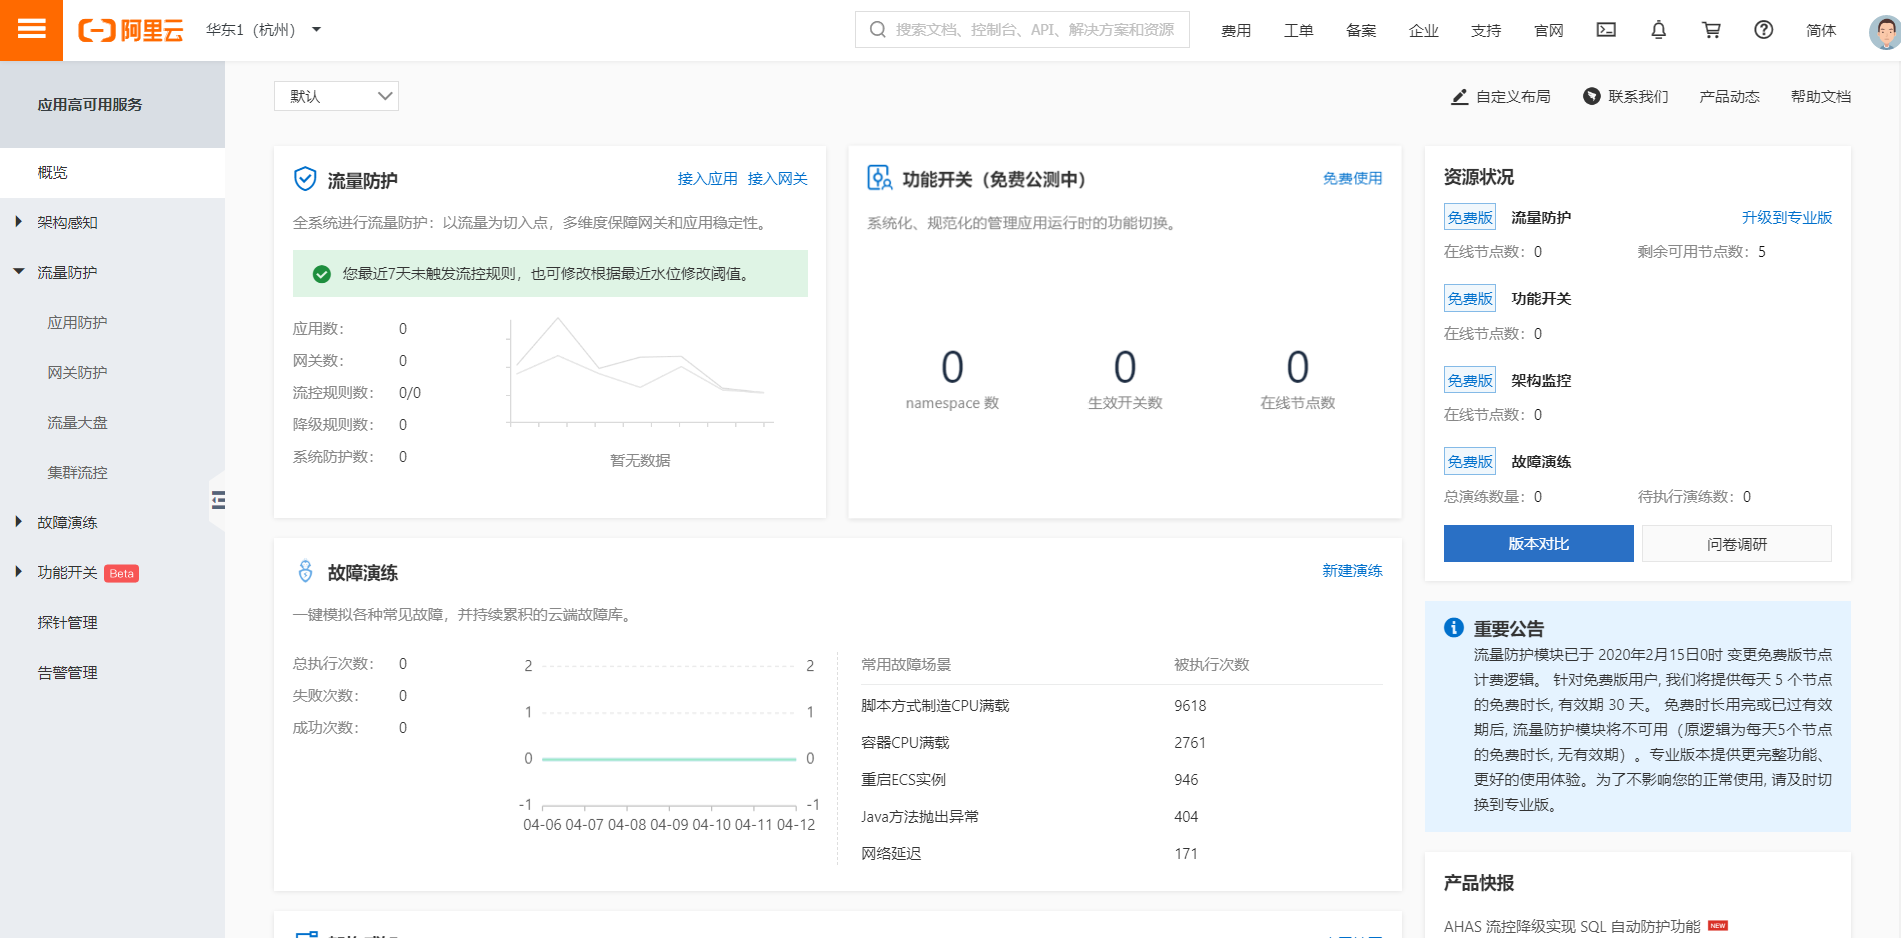Open the orange hamburger main menu
1901x938 pixels.
point(31,30)
